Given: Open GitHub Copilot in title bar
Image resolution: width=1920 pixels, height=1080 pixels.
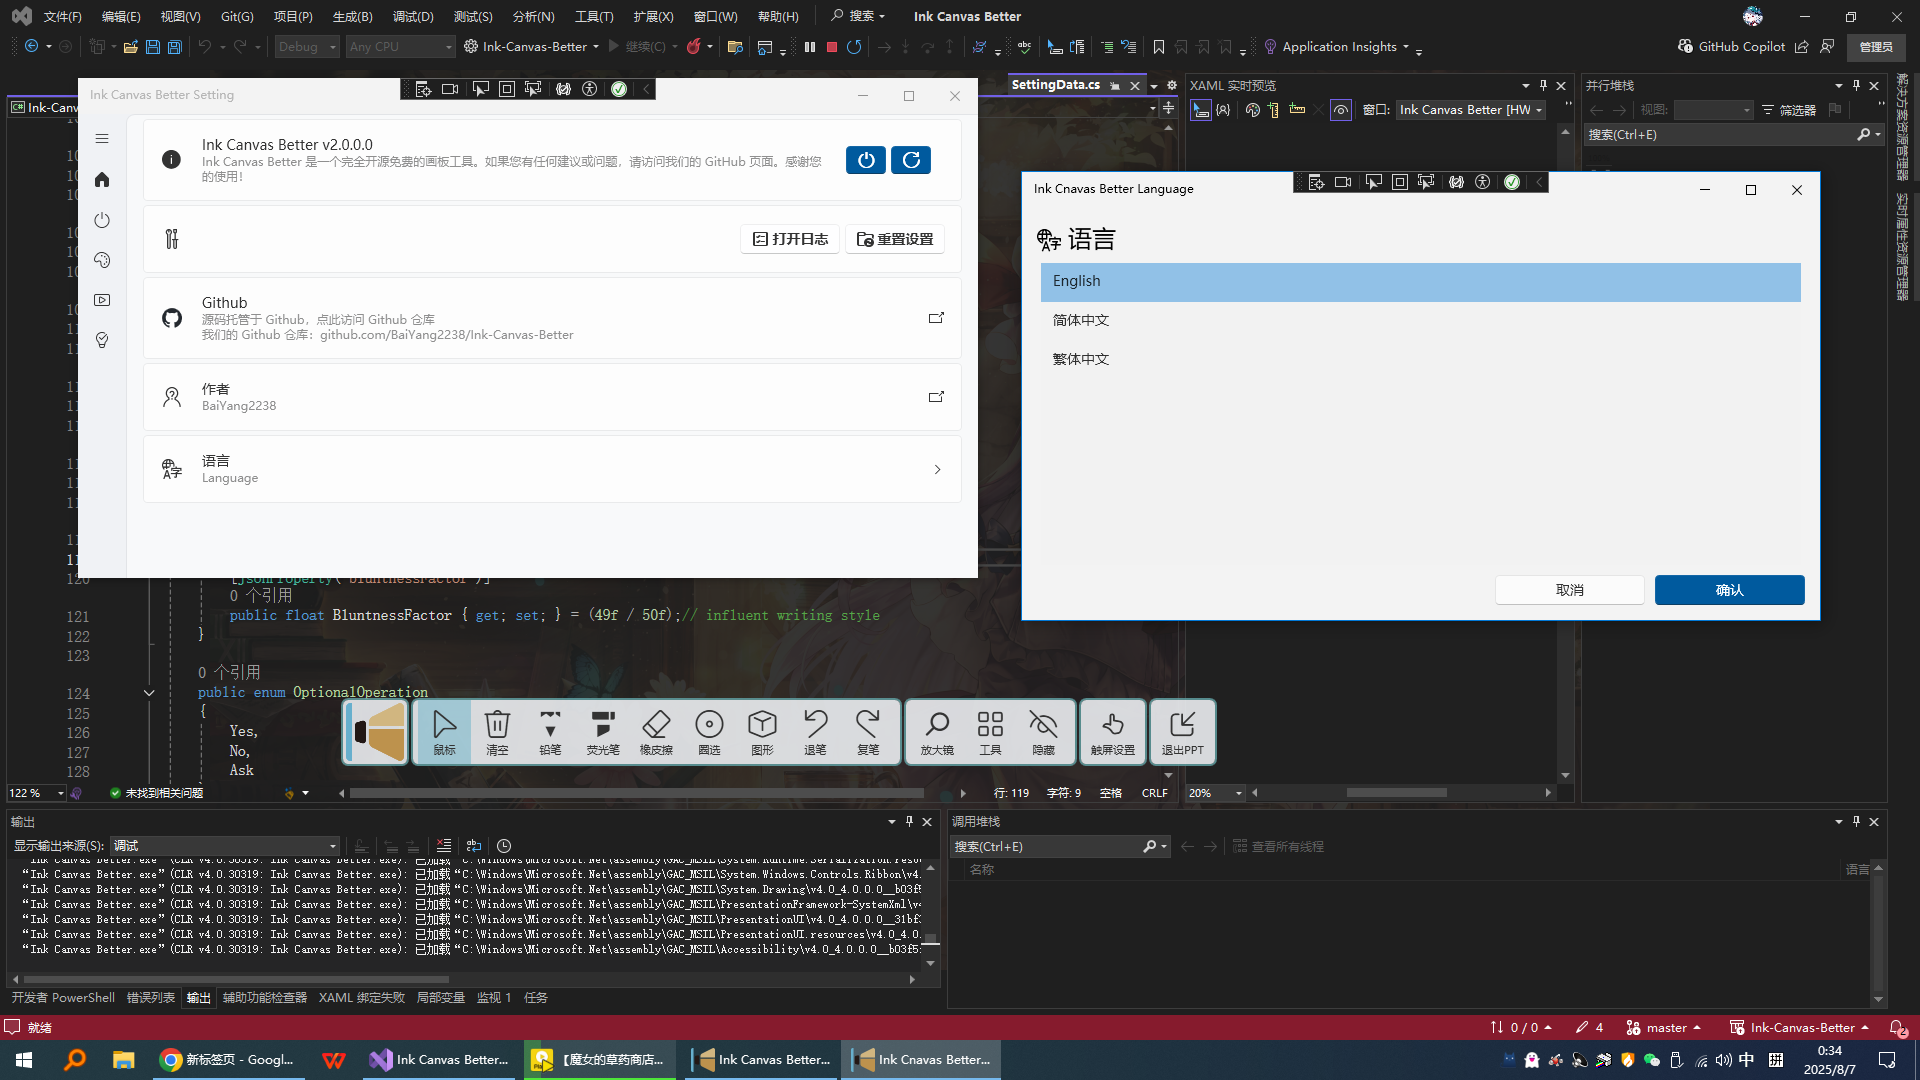Looking at the screenshot, I should click(x=1731, y=47).
